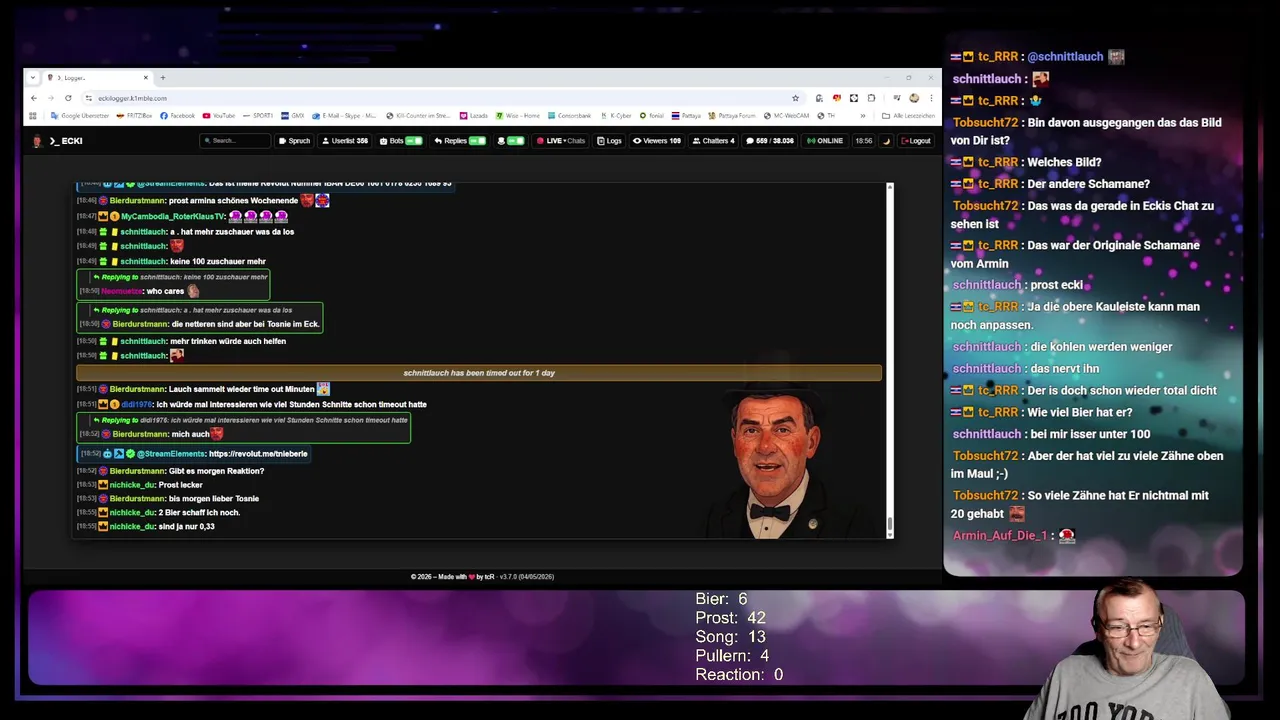Open the Userlist 356 panel
This screenshot has height=720, width=1280.
pos(345,141)
